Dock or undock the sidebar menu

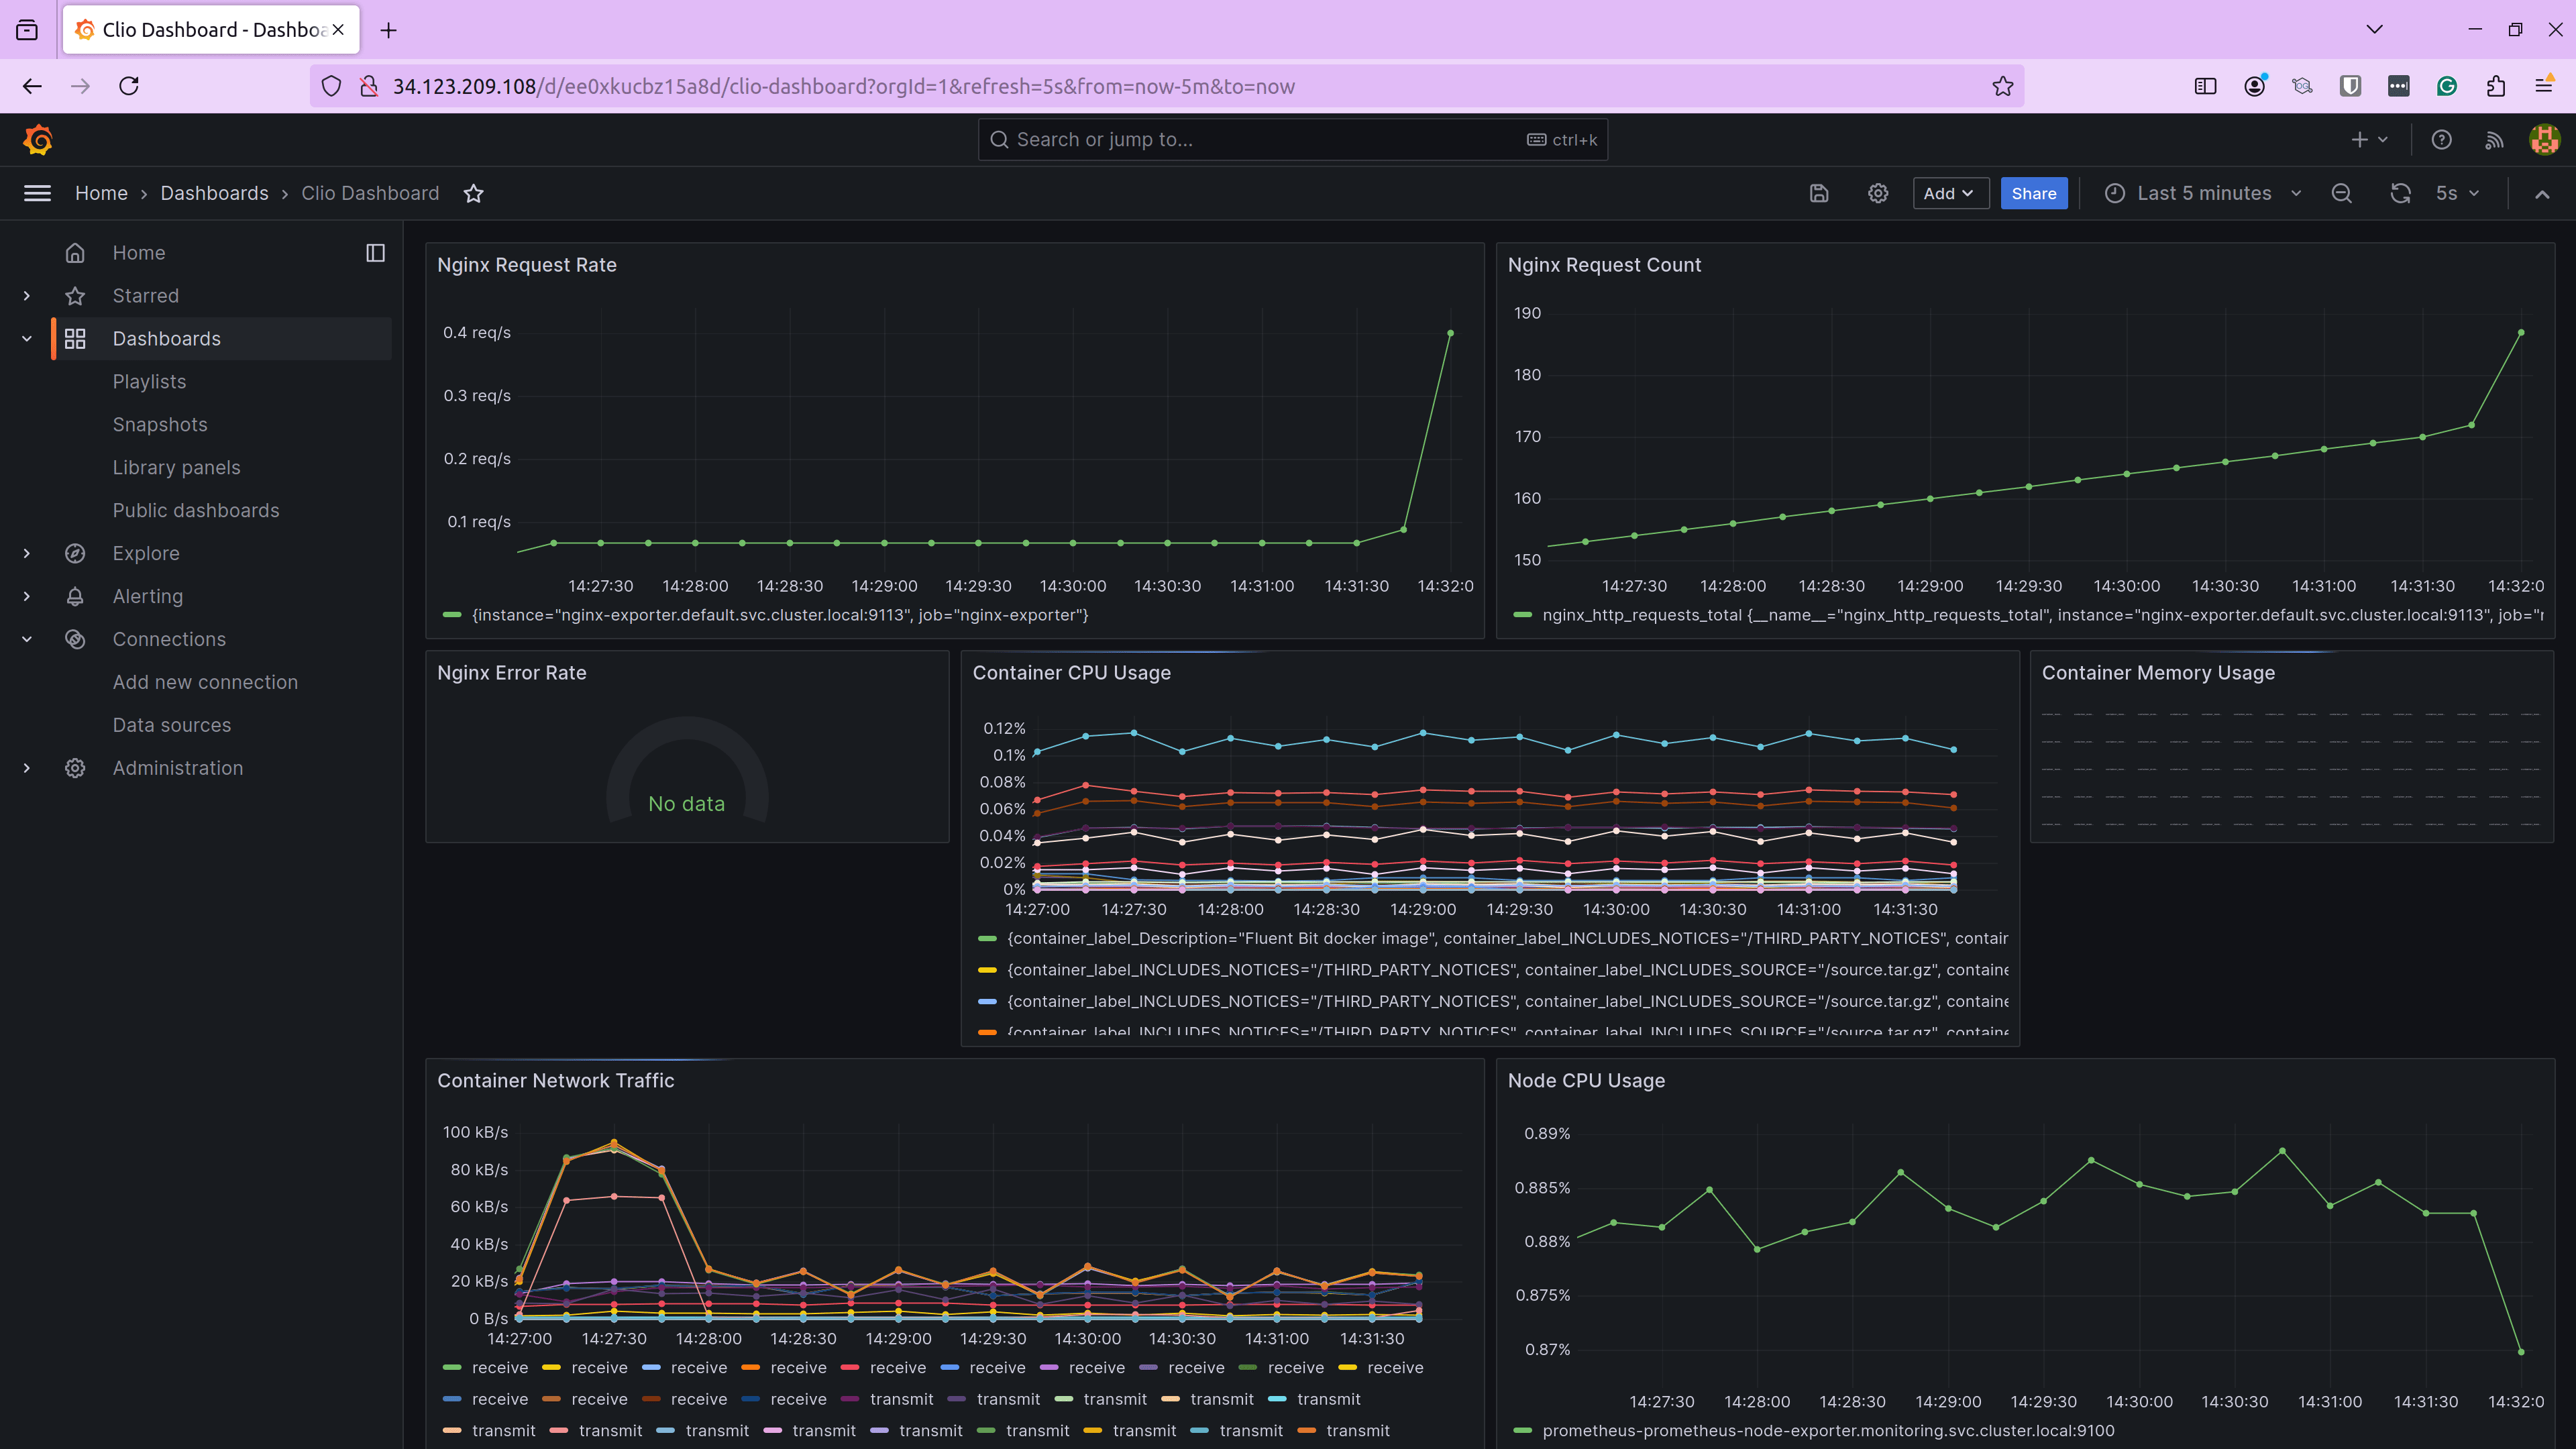(x=375, y=253)
